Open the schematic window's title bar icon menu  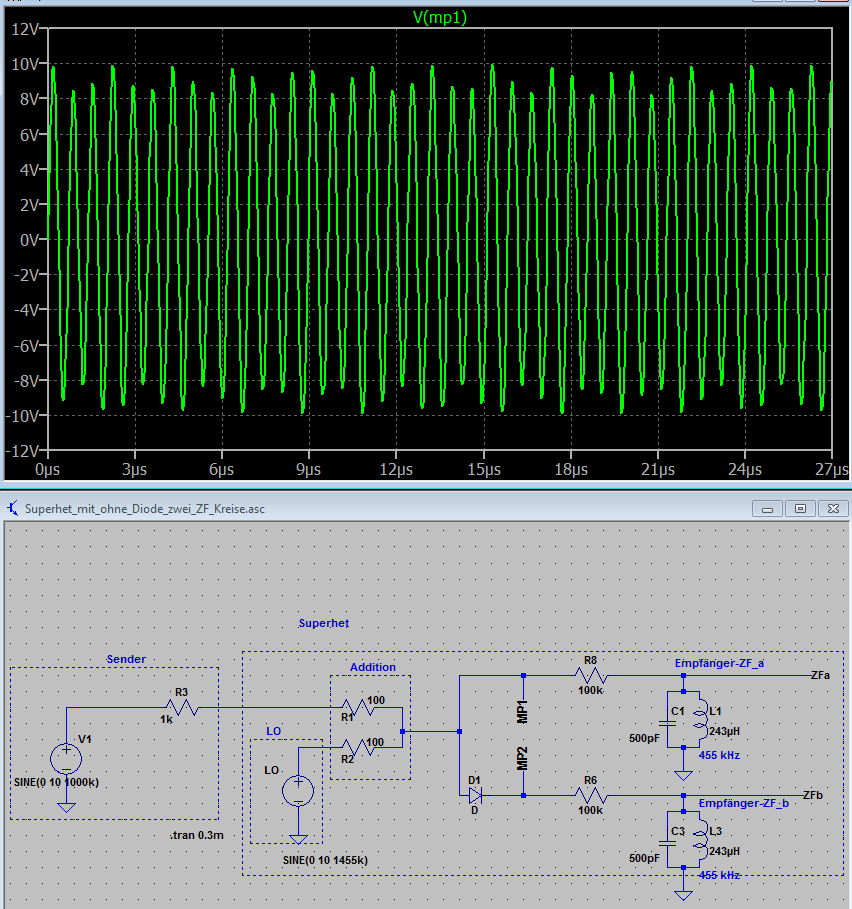tap(12, 508)
